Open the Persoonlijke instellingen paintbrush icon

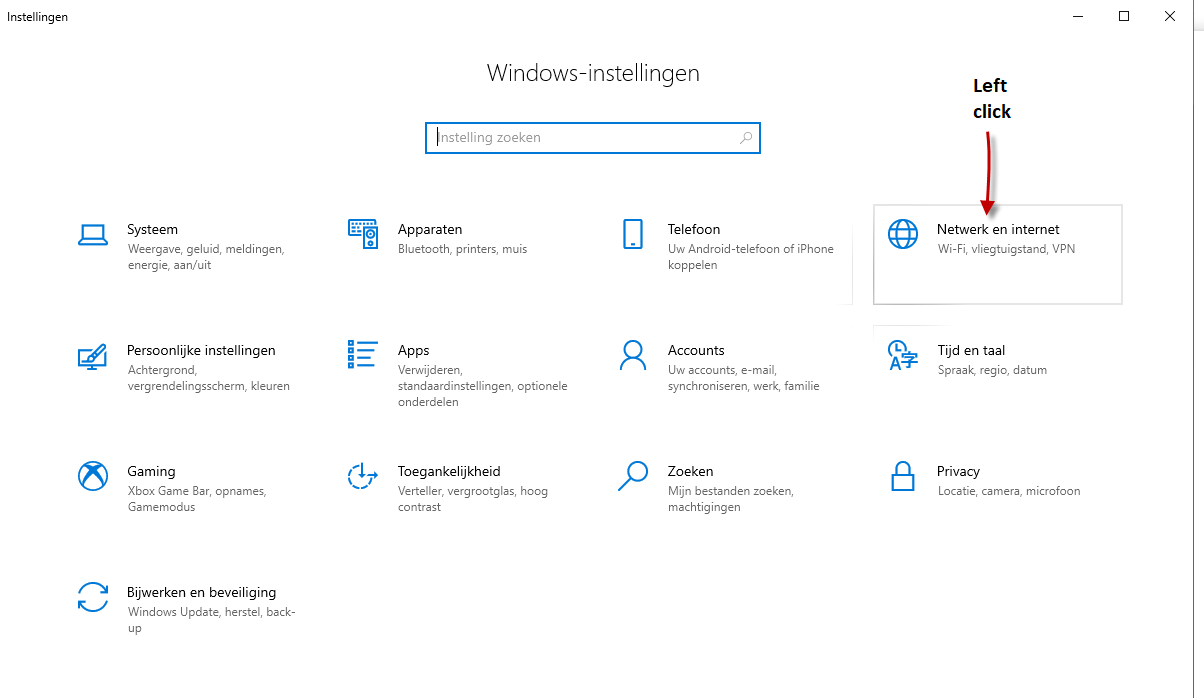[92, 356]
